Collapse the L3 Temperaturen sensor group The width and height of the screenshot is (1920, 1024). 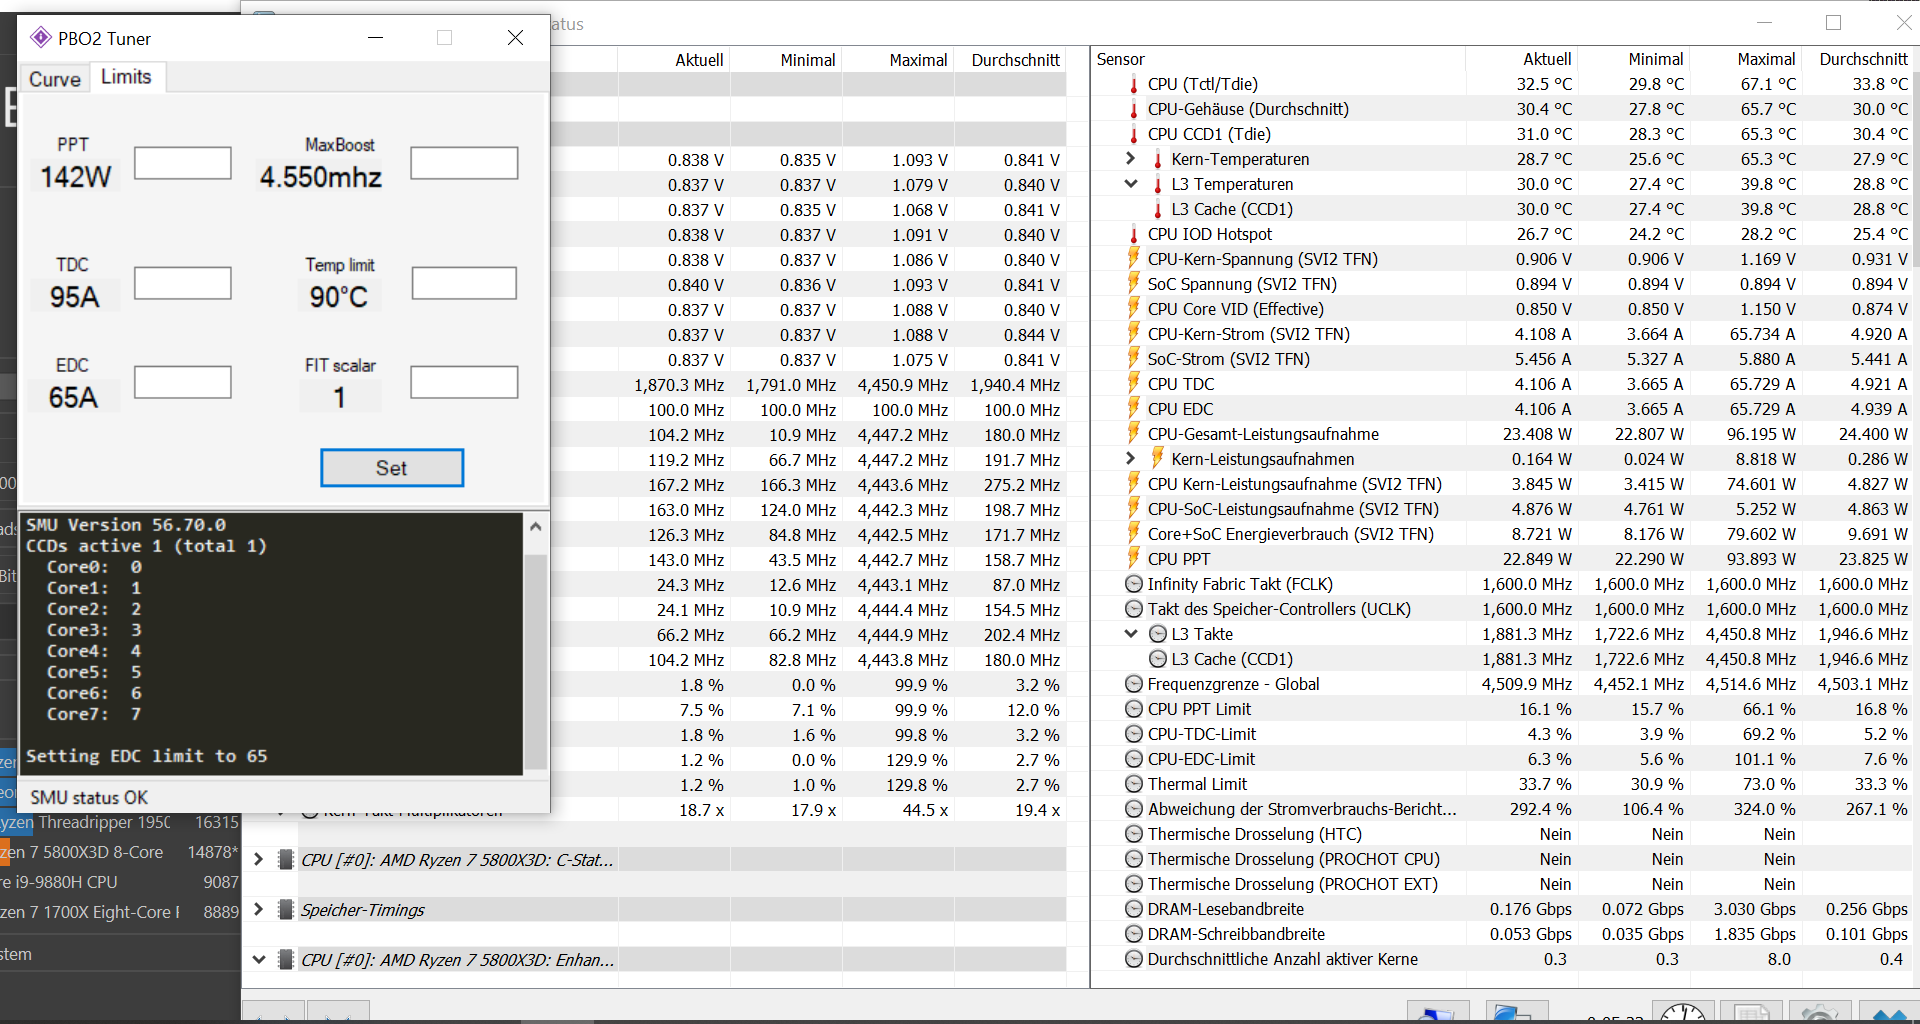tap(1131, 184)
